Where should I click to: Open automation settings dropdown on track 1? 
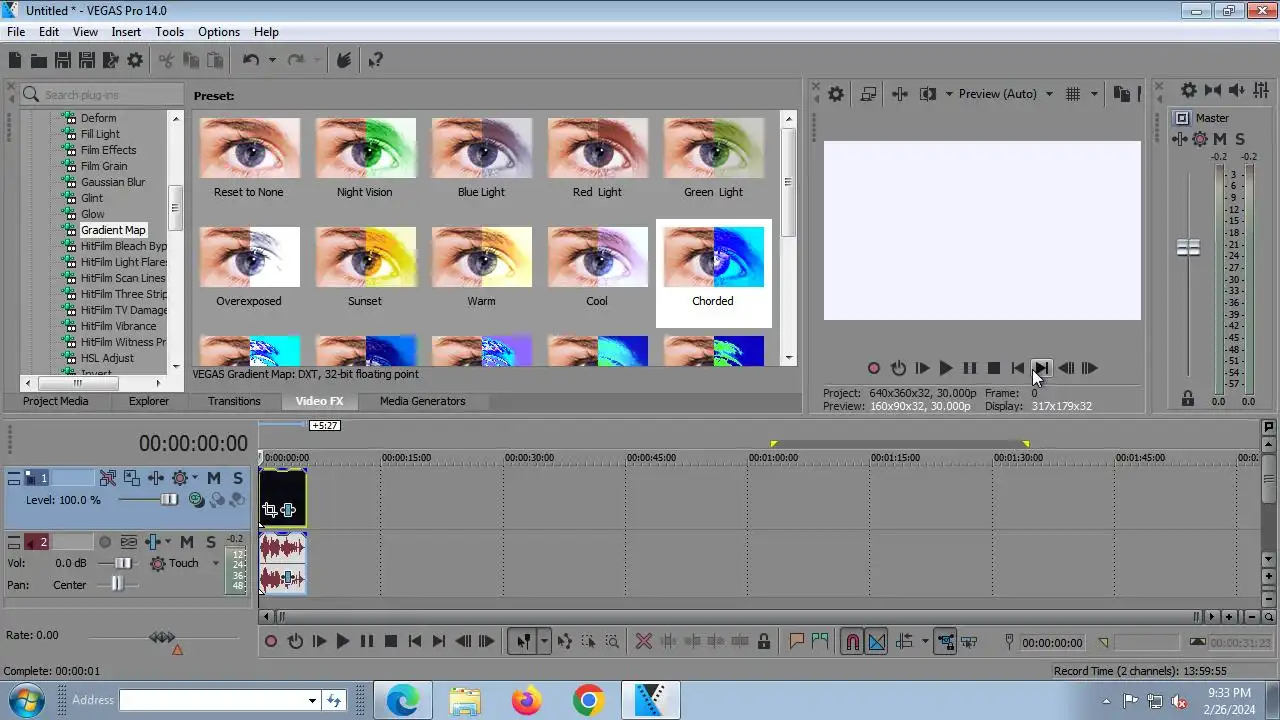click(x=195, y=478)
